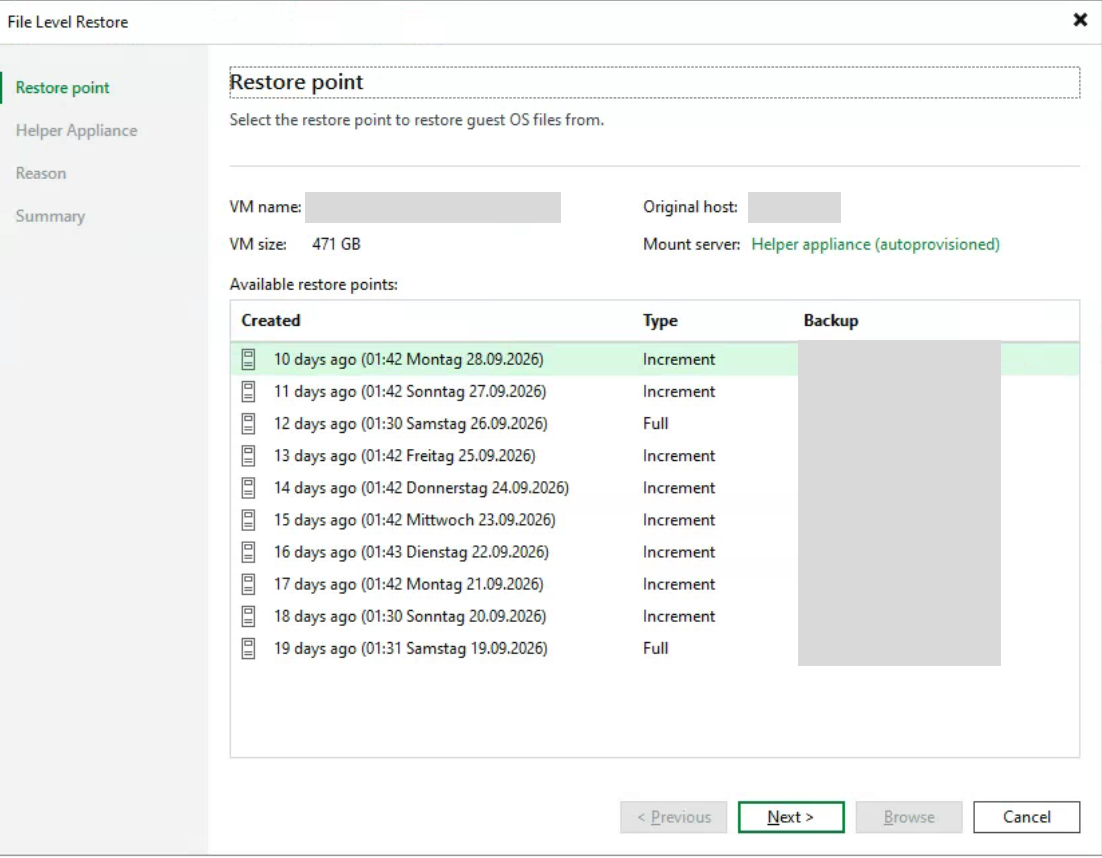Click restore point icon for 20.09.2026 row

(x=248, y=616)
